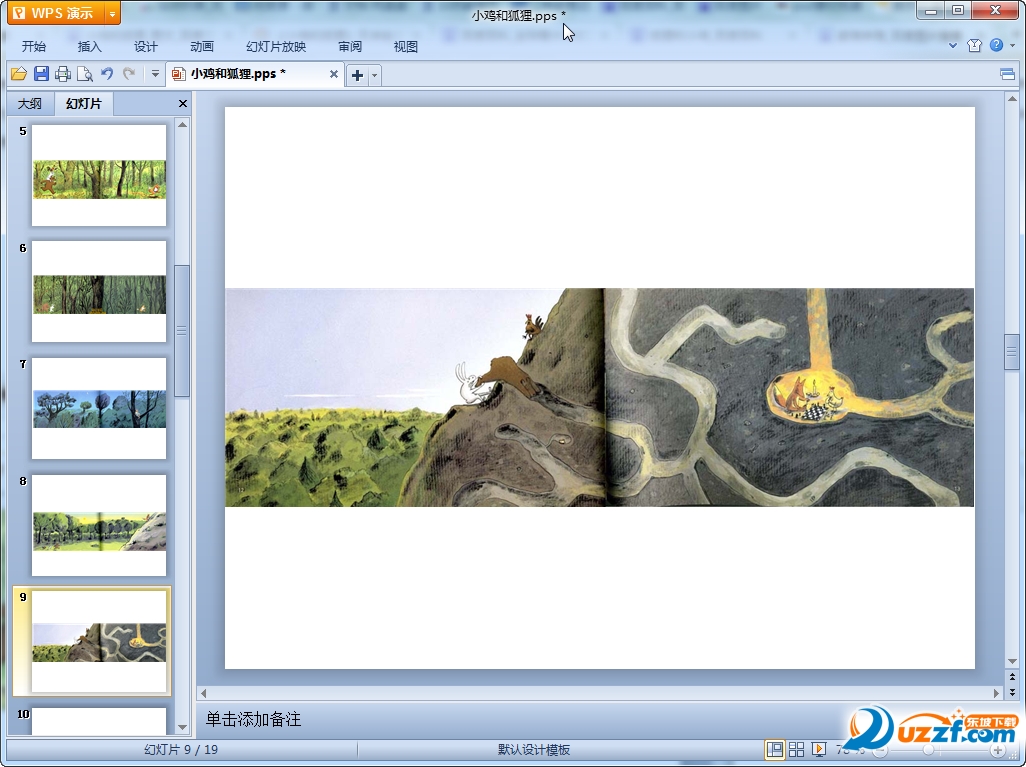Open a file with the folder icon
The image size is (1026, 767).
click(x=19, y=74)
